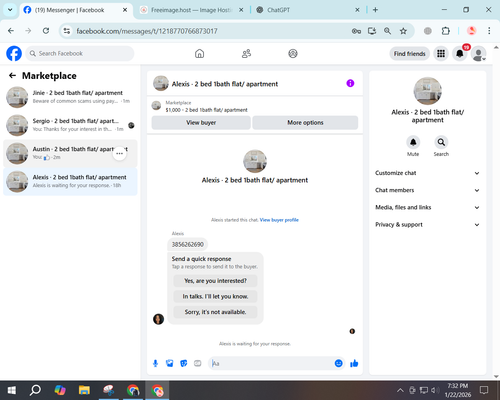Open the account profile avatar menu
Viewport: 500px width, 400px height.
click(x=478, y=54)
